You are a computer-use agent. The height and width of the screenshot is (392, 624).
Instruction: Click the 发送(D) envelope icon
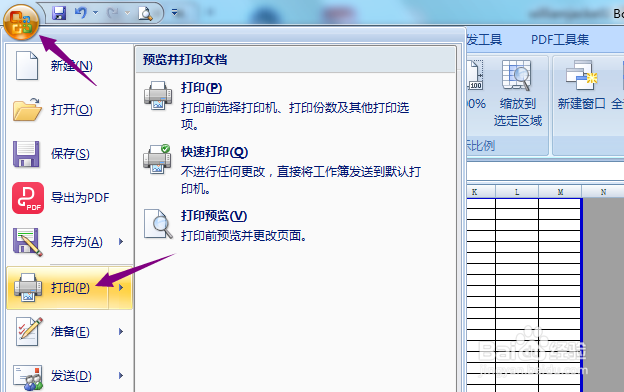coord(28,377)
